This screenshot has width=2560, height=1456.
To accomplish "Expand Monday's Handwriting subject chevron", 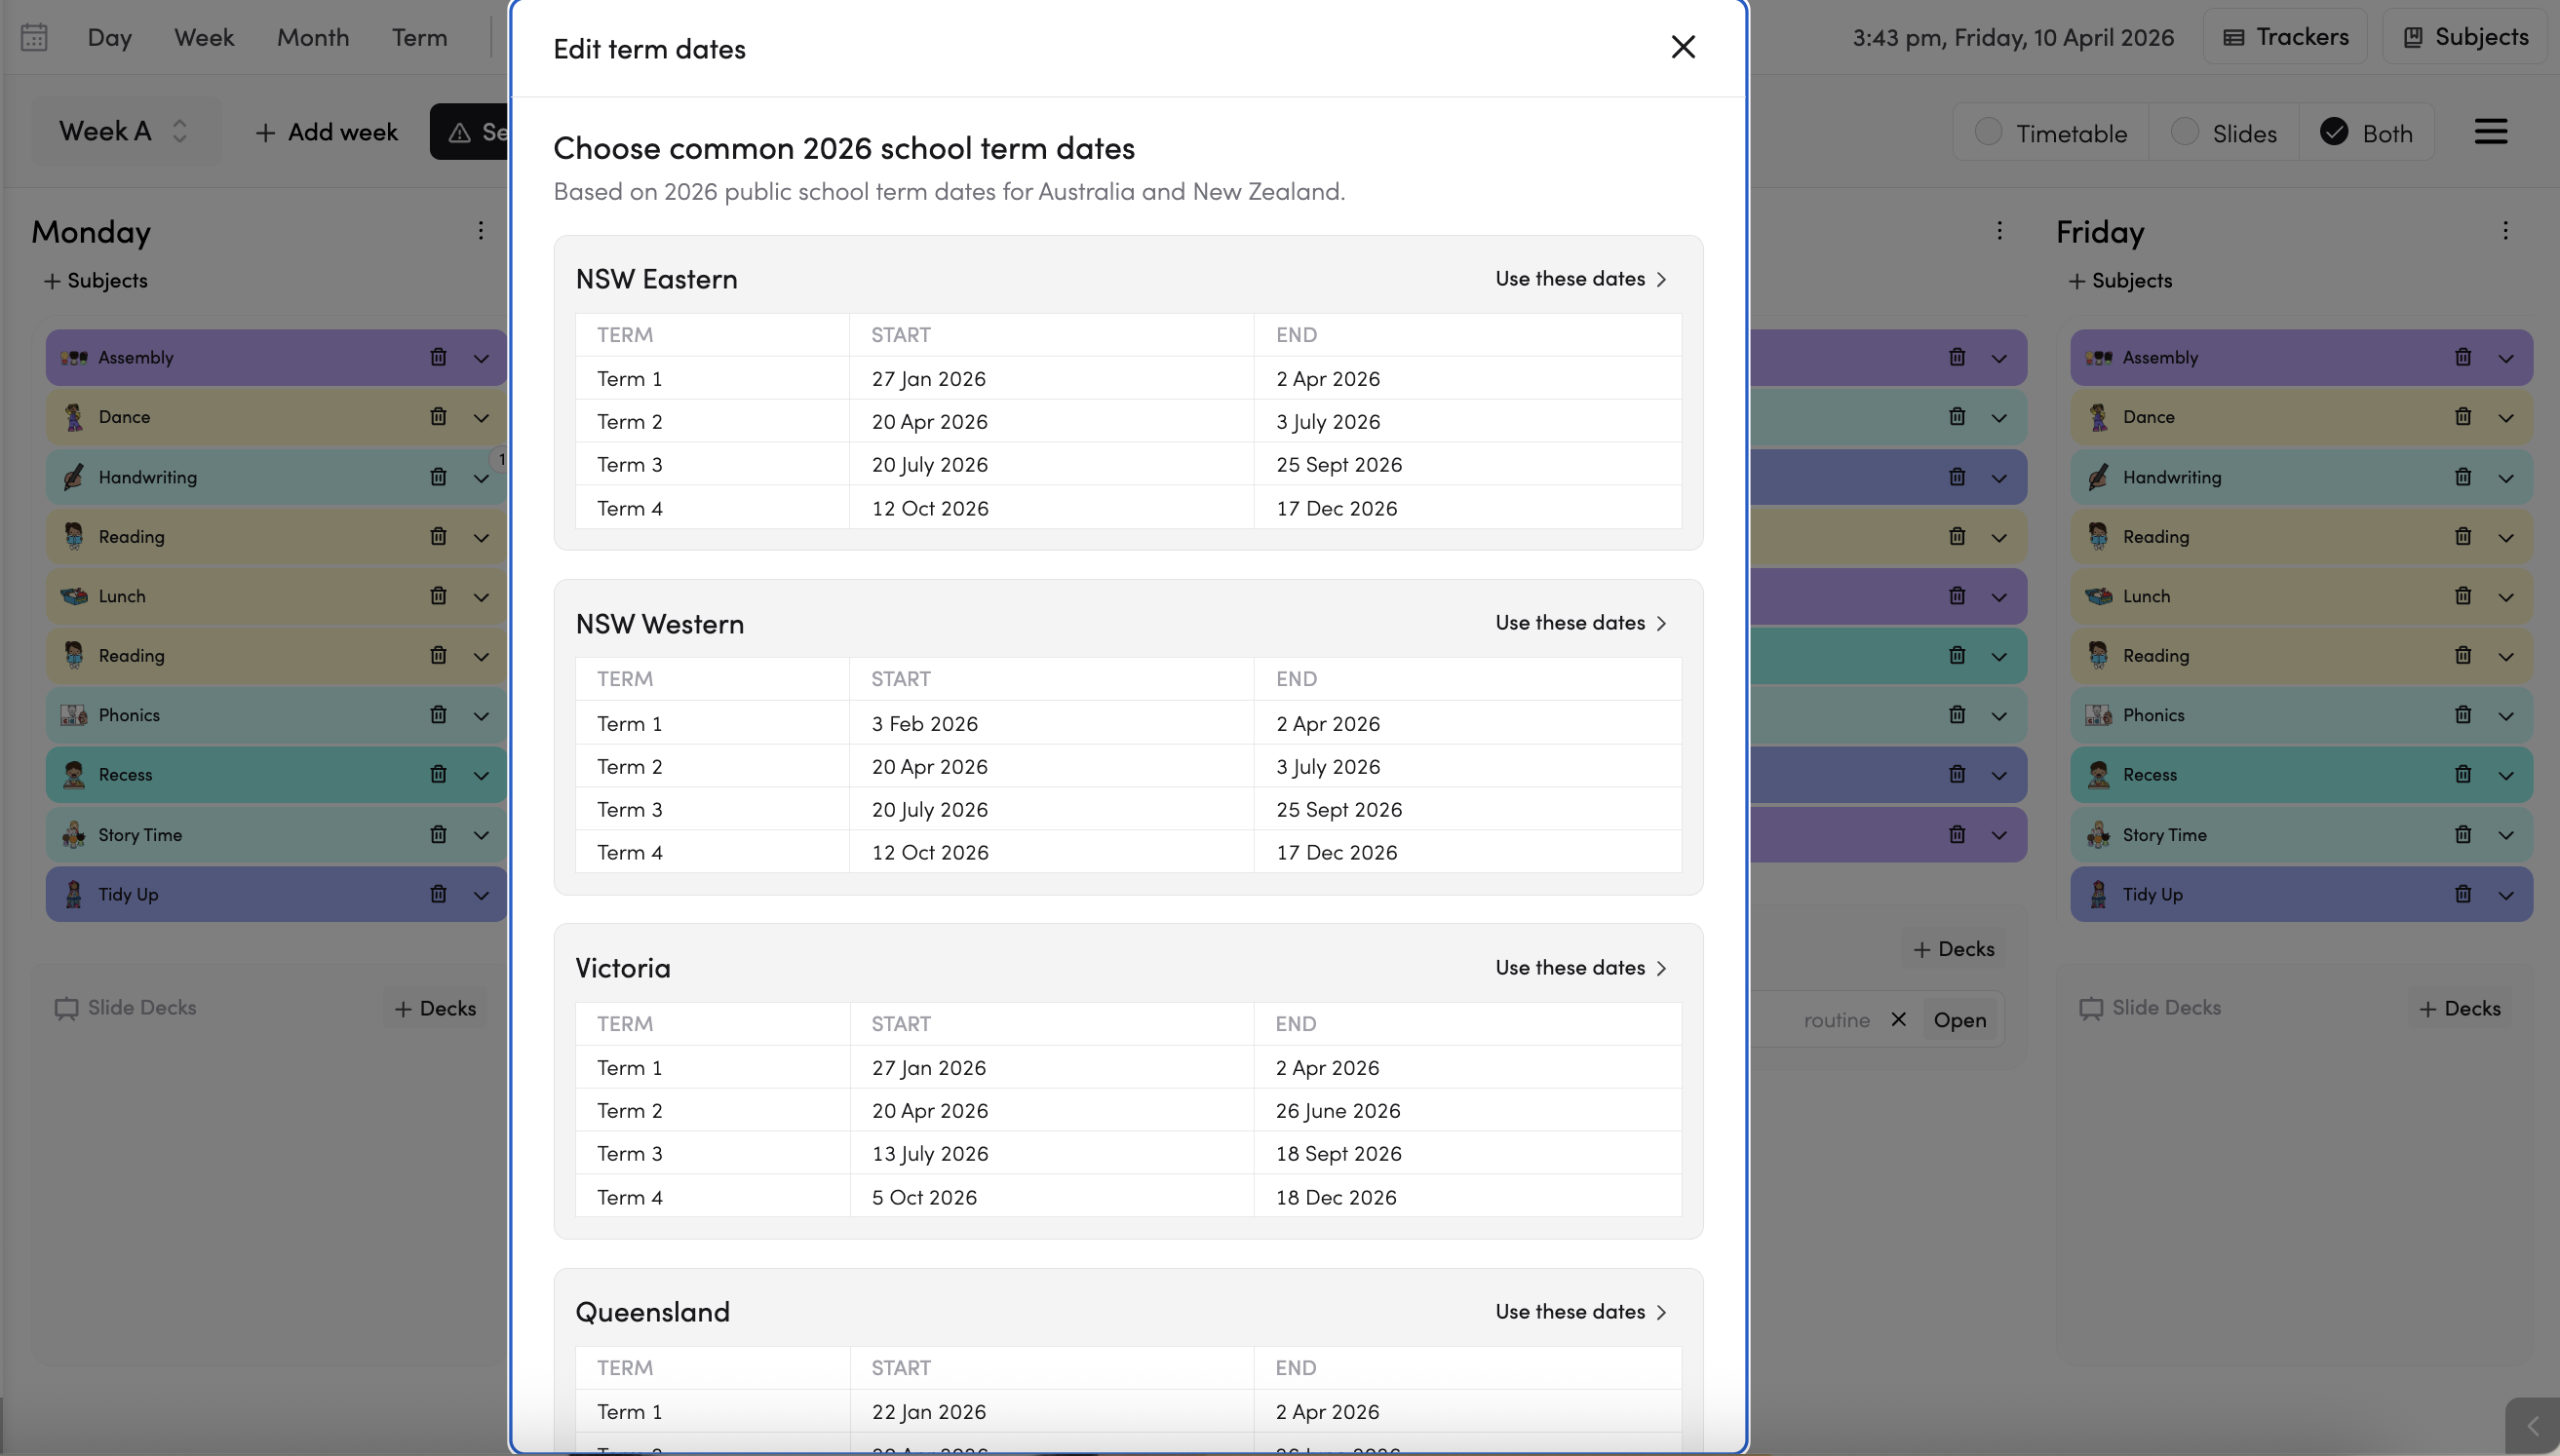I will click(x=481, y=478).
